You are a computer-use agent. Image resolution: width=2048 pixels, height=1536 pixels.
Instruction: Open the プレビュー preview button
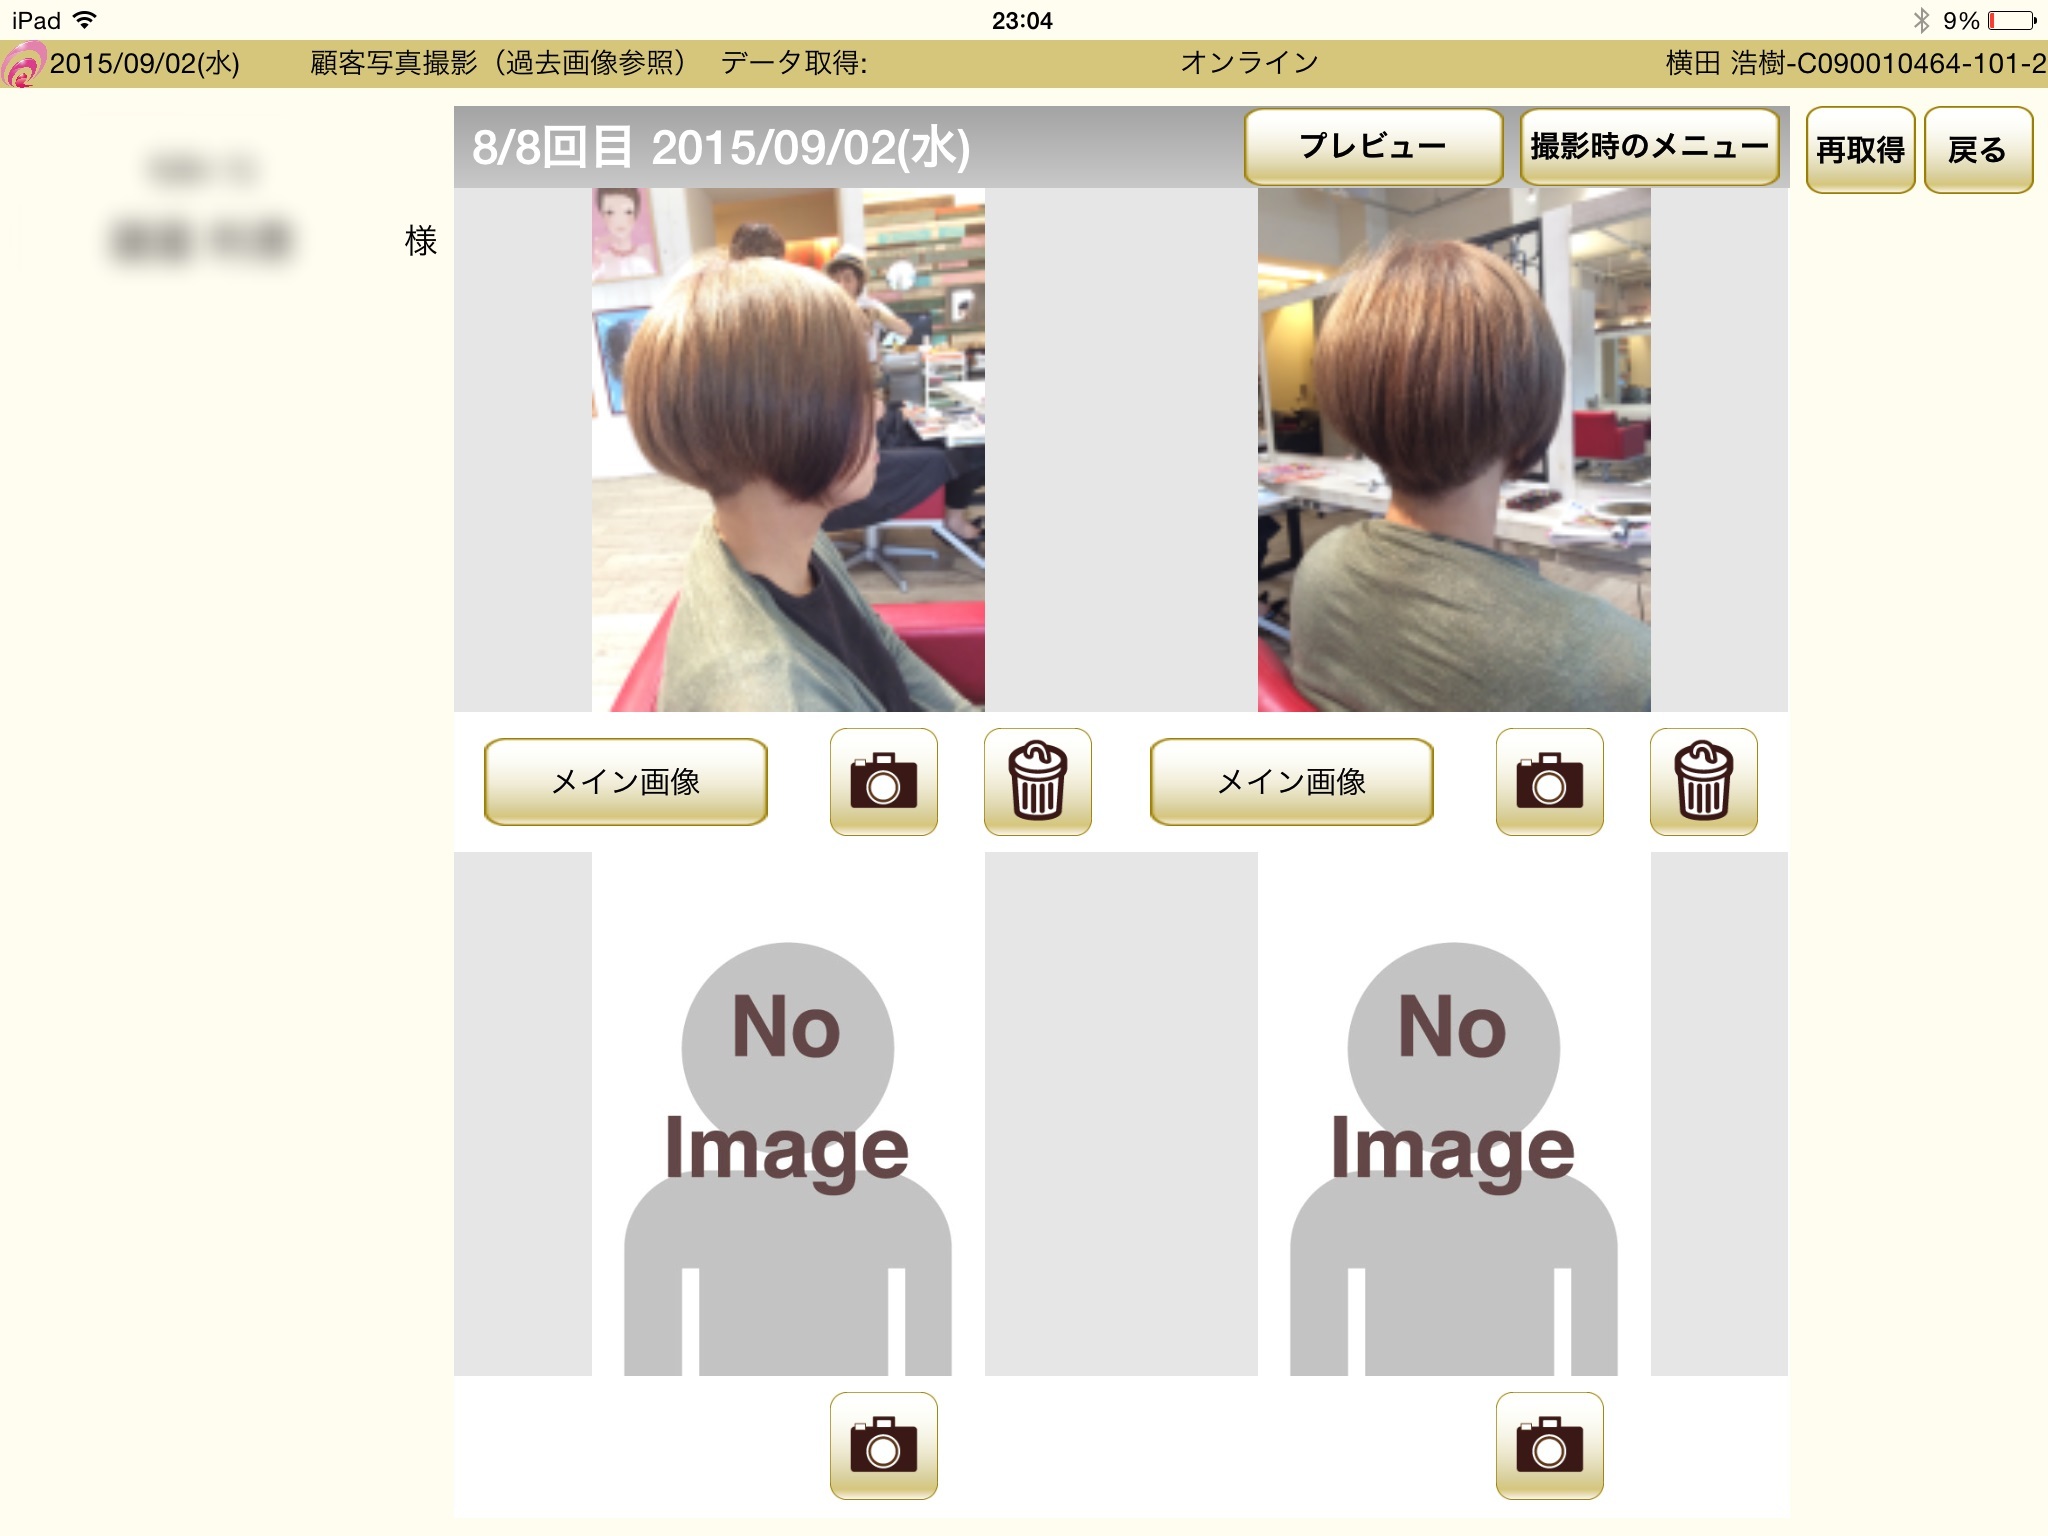[1373, 147]
